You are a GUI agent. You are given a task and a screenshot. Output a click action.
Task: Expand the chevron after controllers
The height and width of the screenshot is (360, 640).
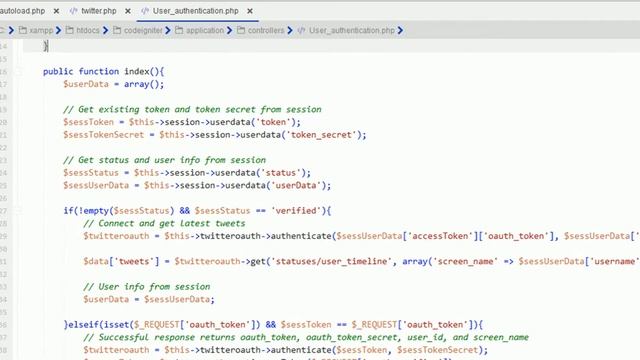(290, 30)
